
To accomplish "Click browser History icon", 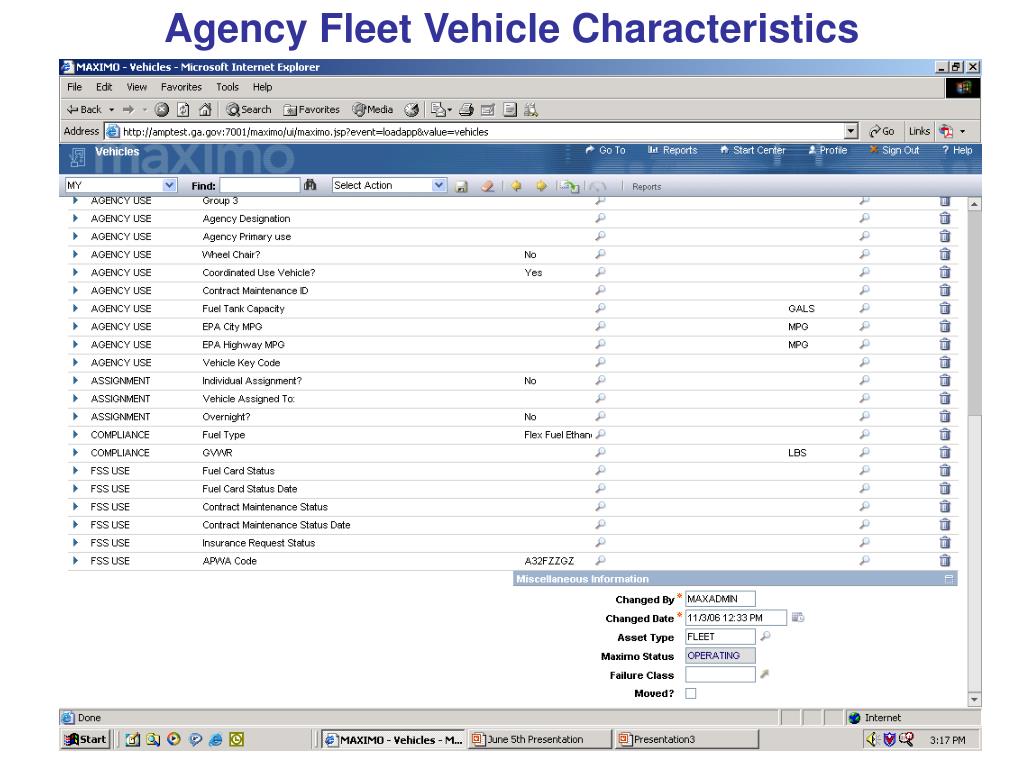I will click(411, 110).
